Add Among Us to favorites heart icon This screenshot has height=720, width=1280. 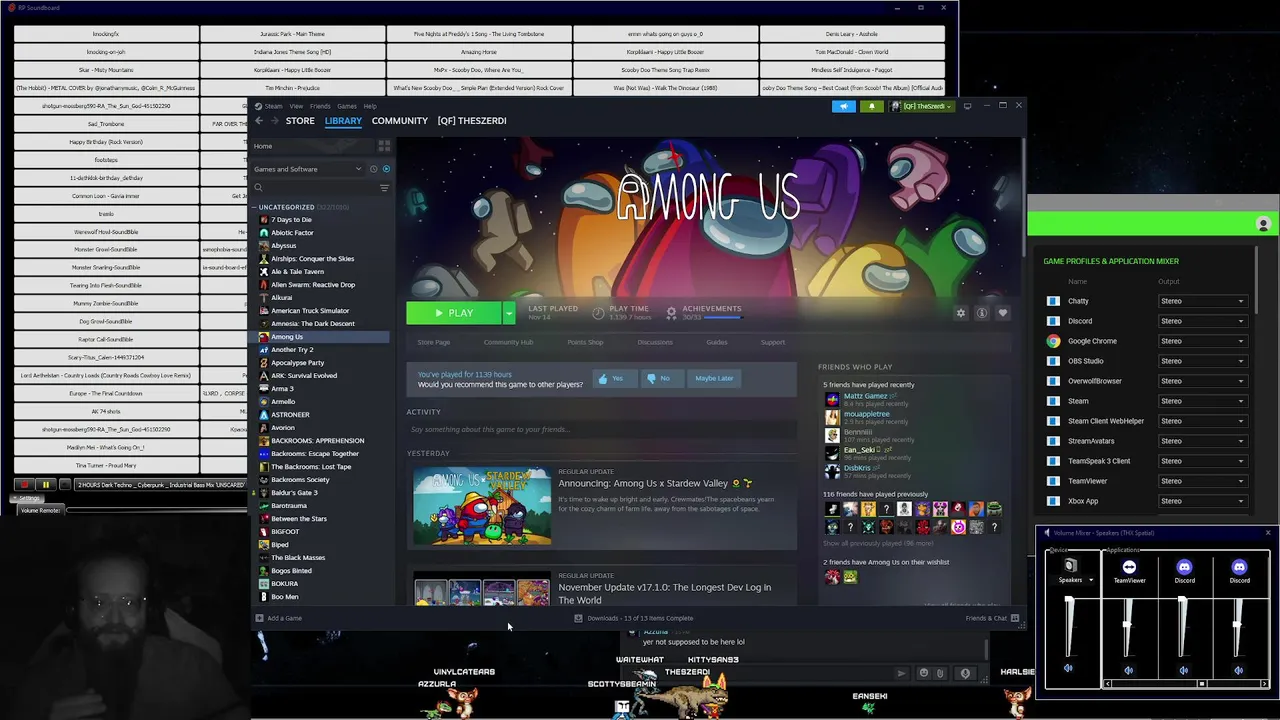pos(1003,313)
